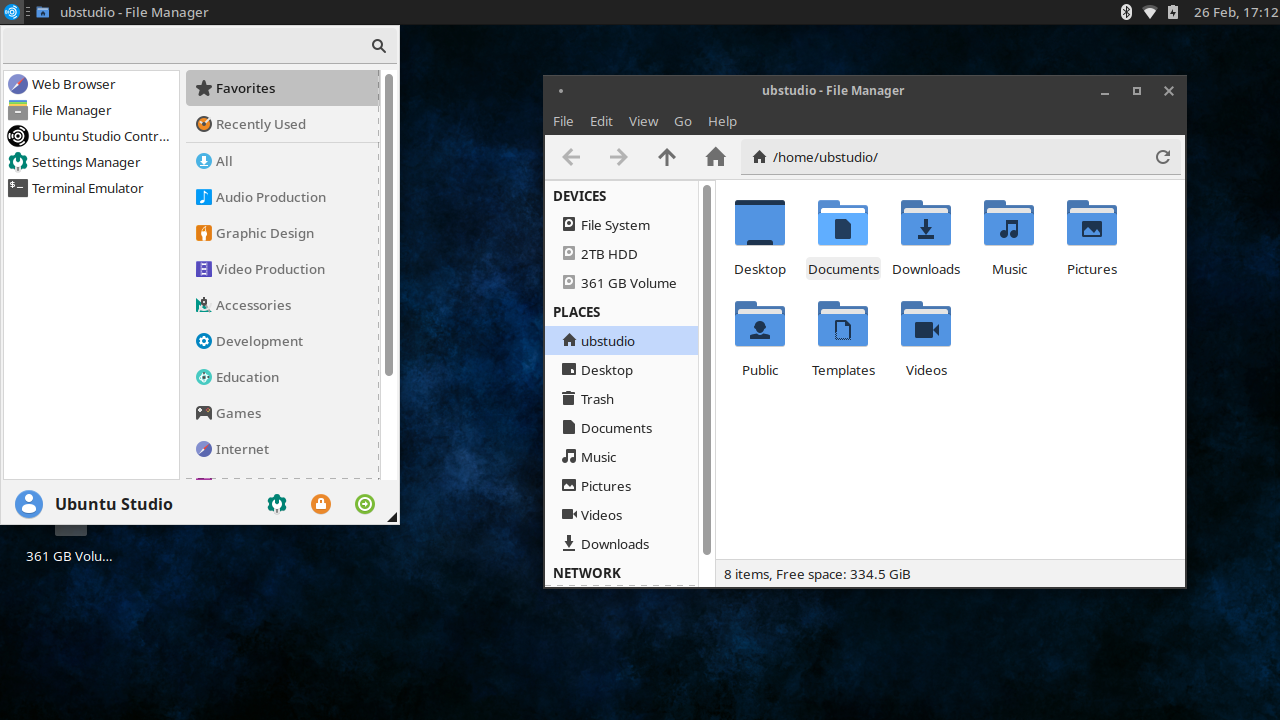This screenshot has height=720, width=1280.
Task: Open the File menu
Action: click(x=563, y=121)
